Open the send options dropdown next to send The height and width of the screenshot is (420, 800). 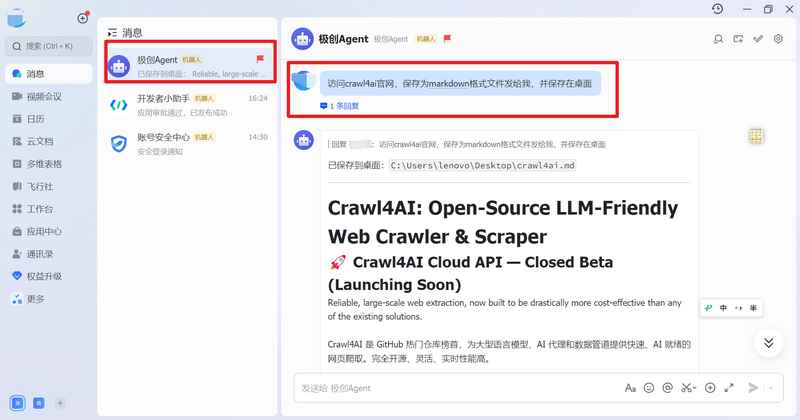770,388
